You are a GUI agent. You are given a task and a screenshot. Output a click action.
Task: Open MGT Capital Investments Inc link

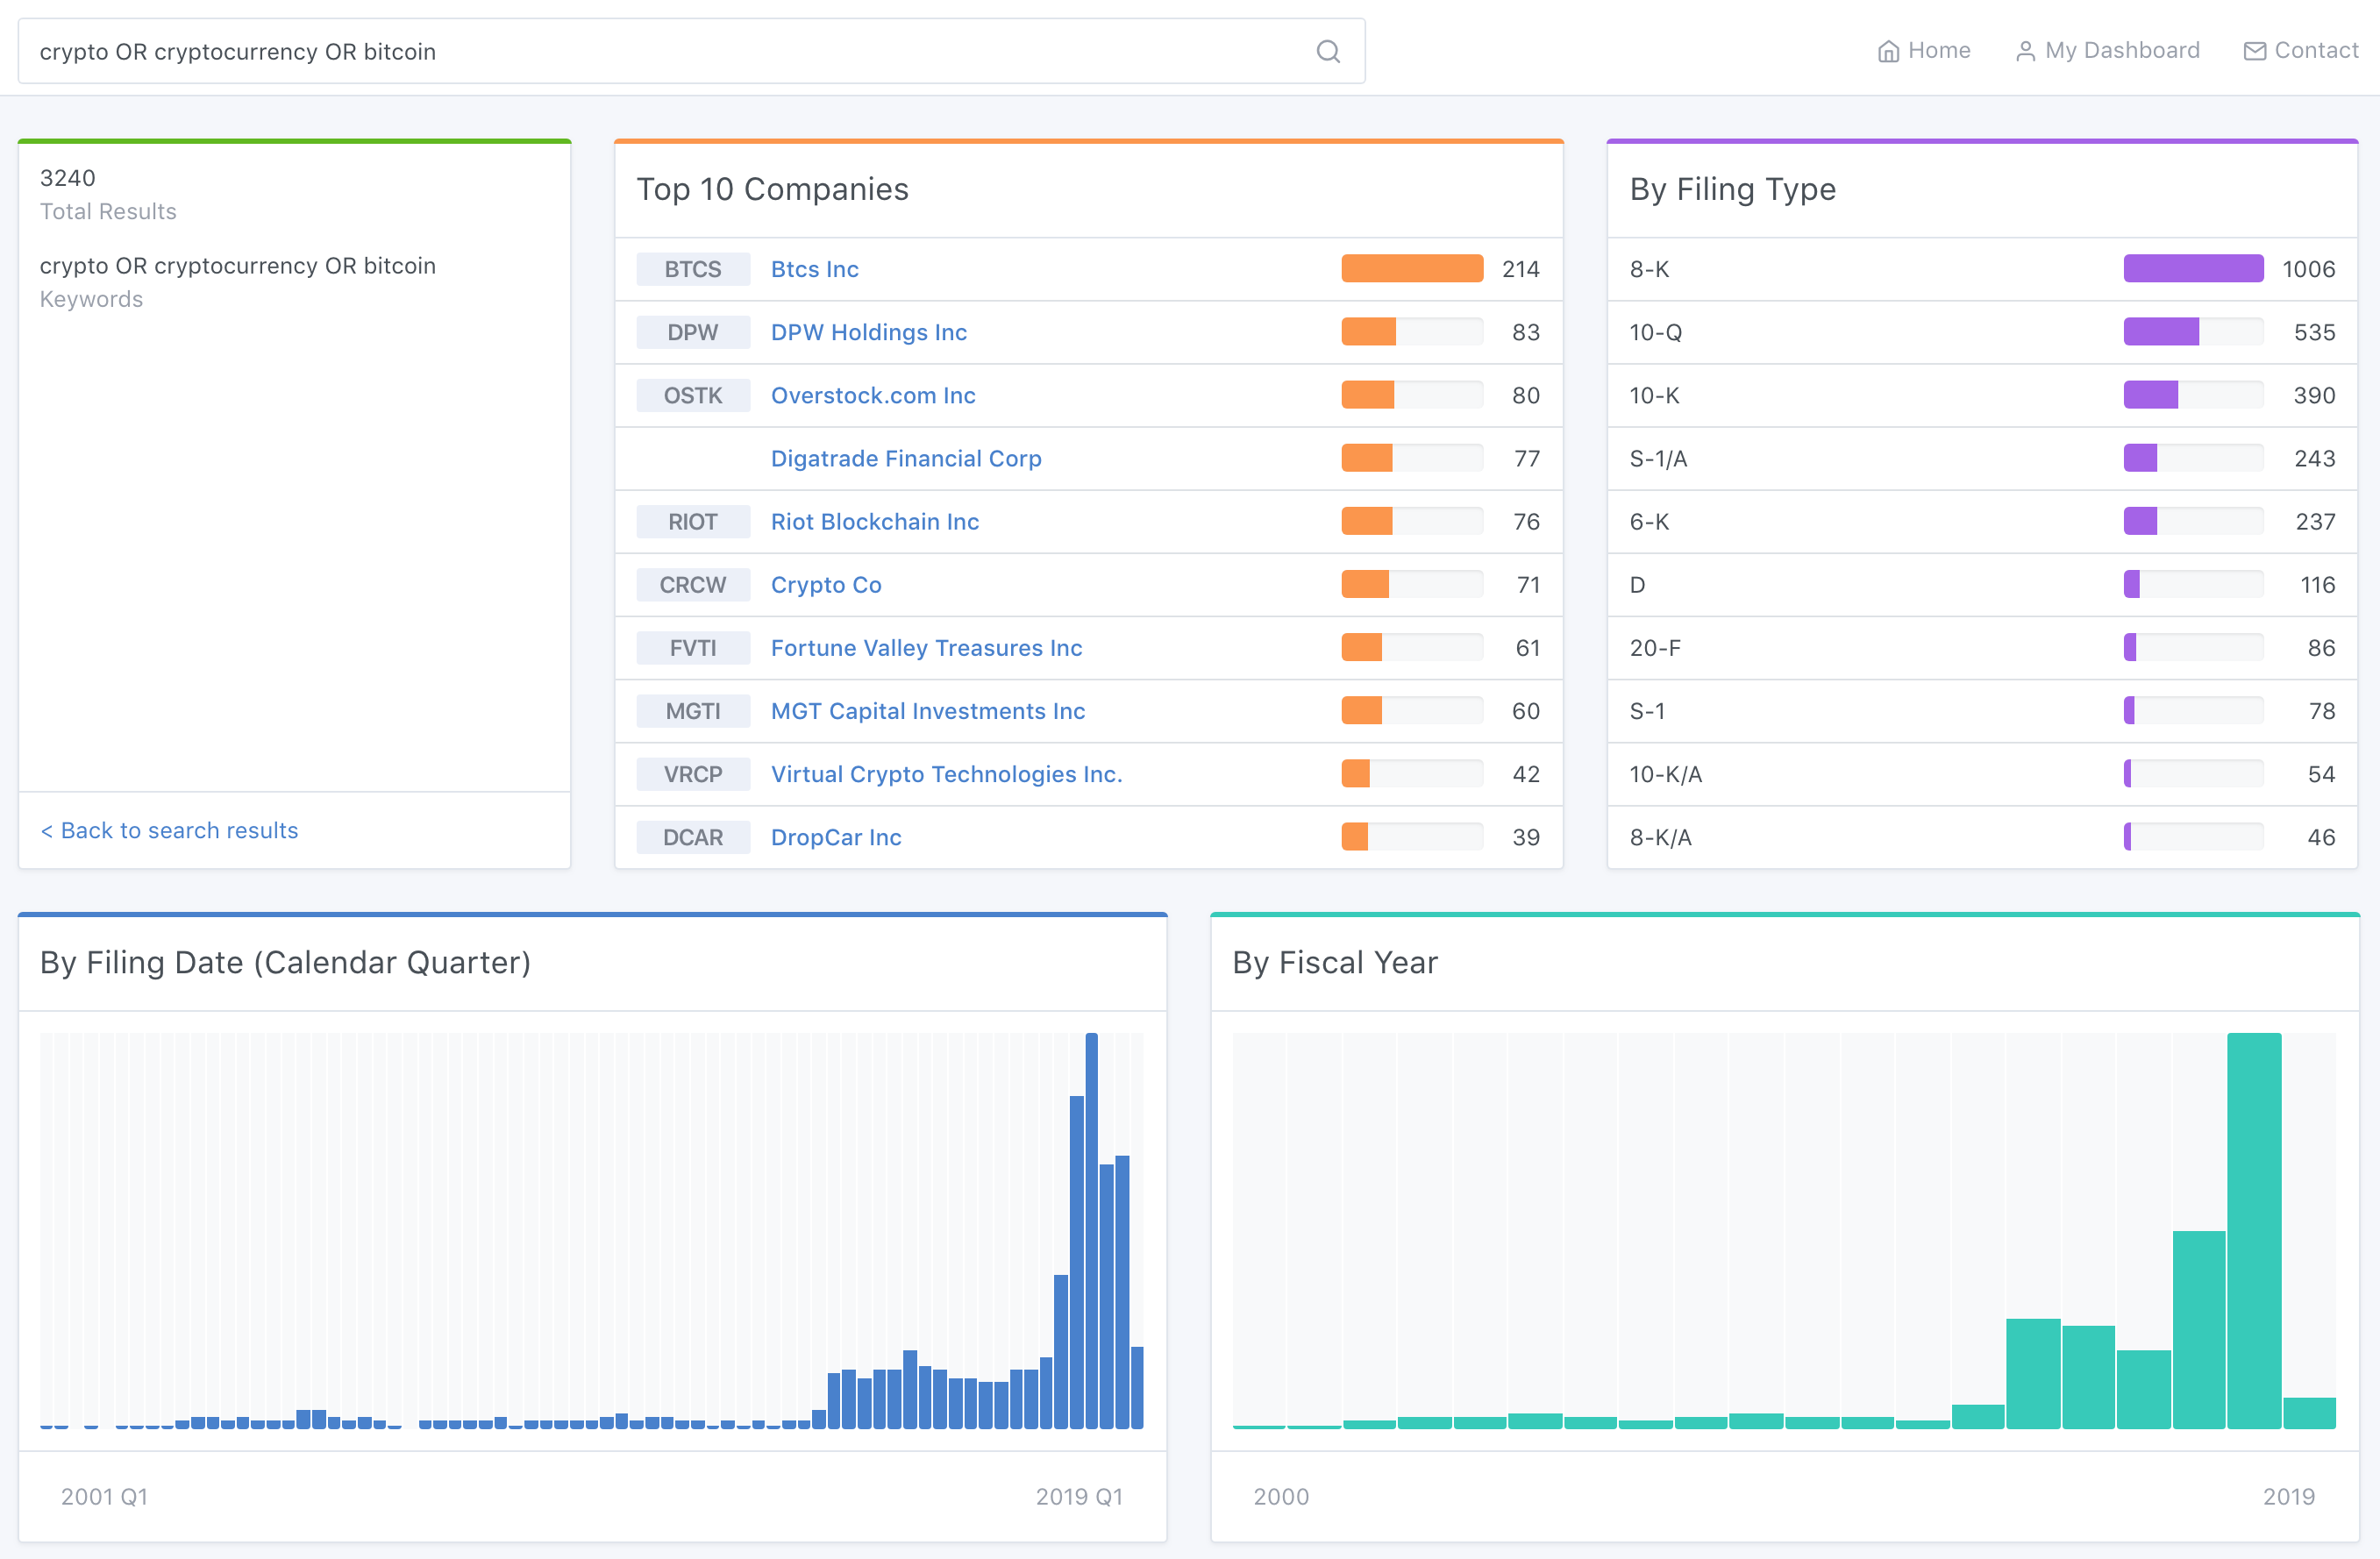coord(927,711)
